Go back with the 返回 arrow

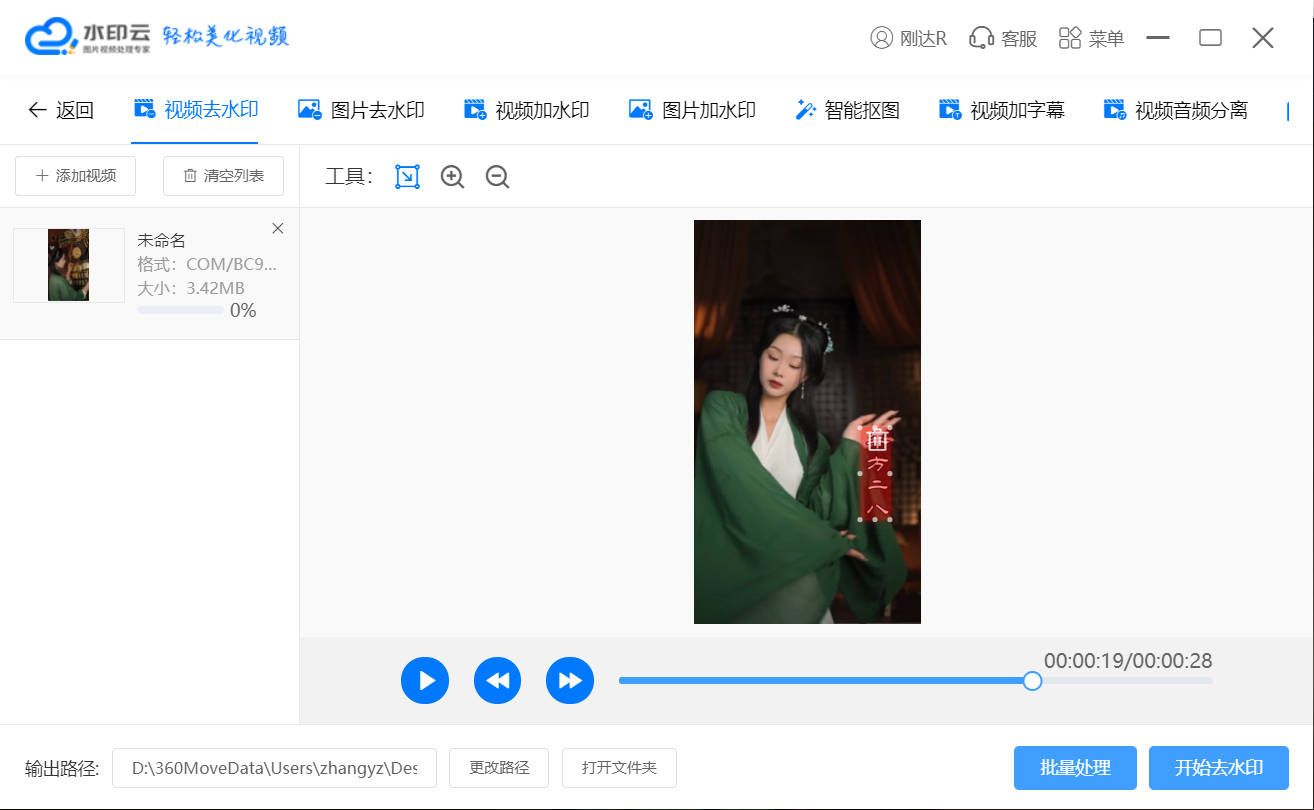60,110
